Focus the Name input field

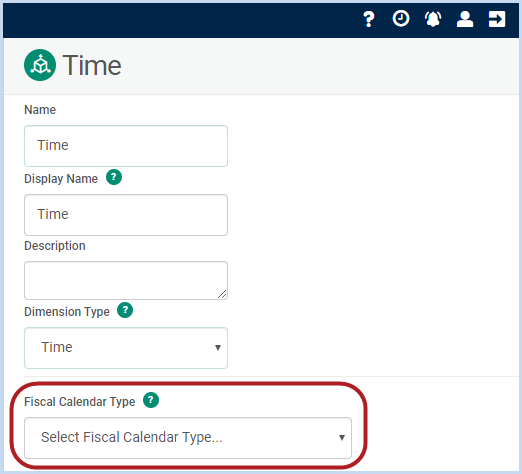point(126,146)
